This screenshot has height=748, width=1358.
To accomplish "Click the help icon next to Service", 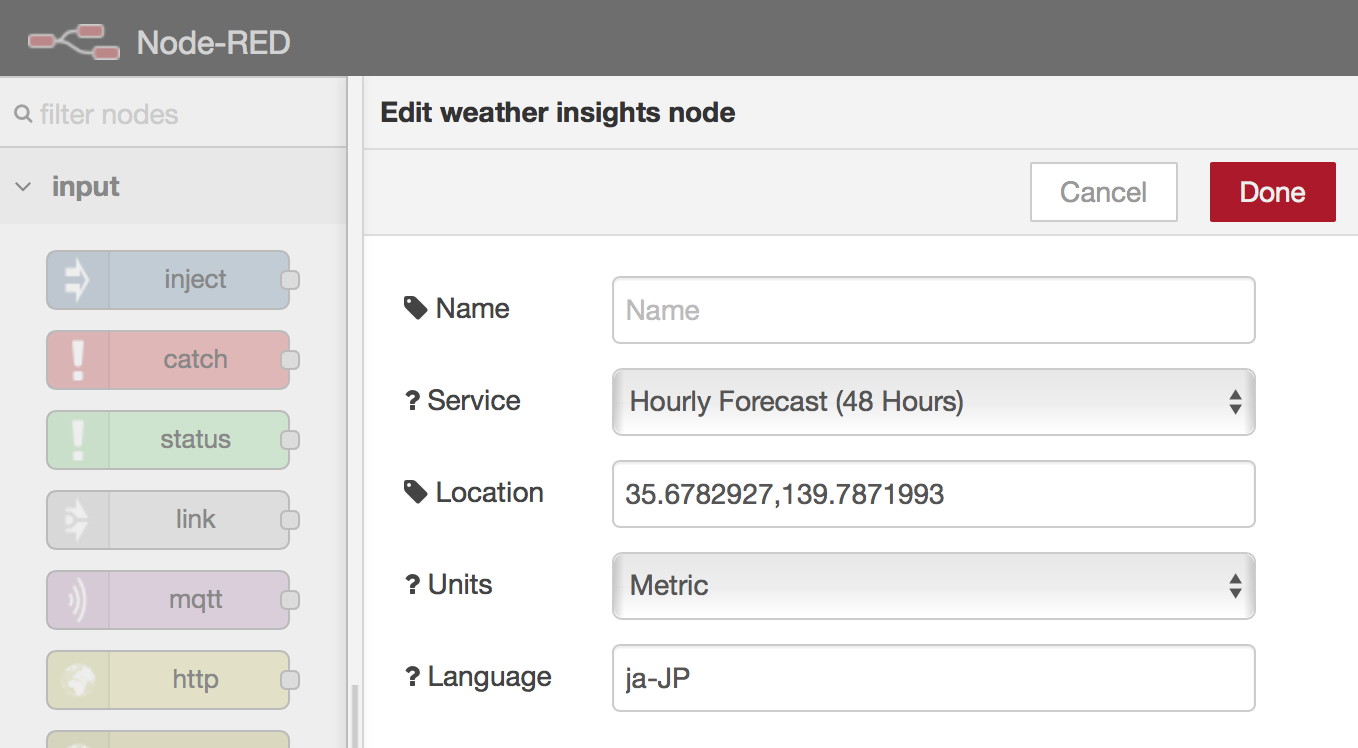I will click(x=412, y=399).
